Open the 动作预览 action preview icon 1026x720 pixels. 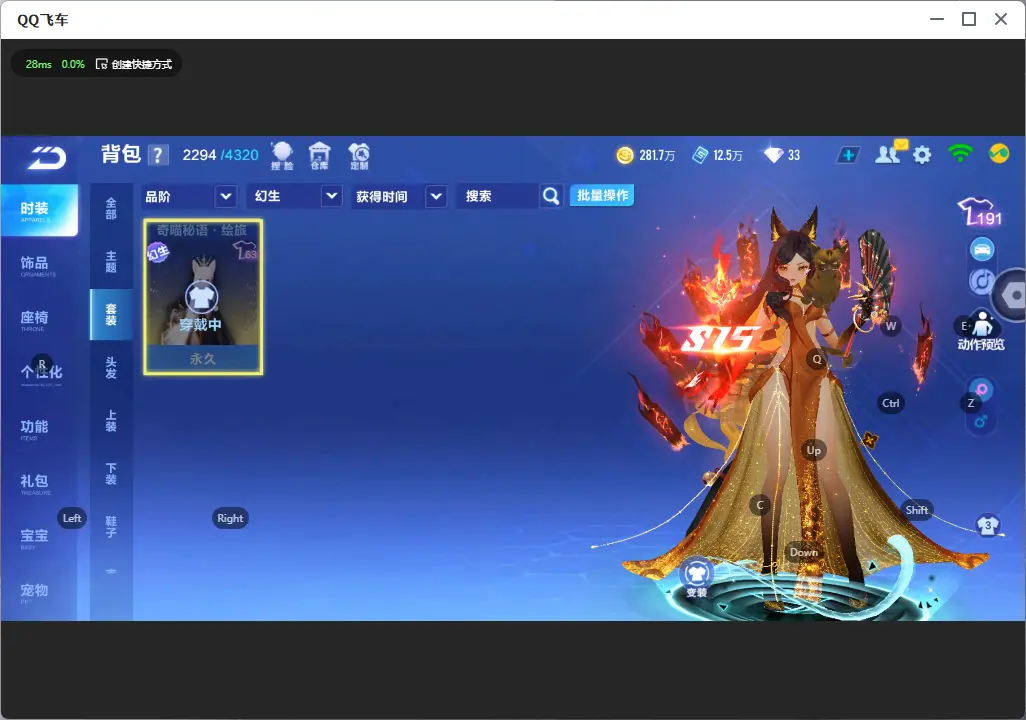[981, 331]
